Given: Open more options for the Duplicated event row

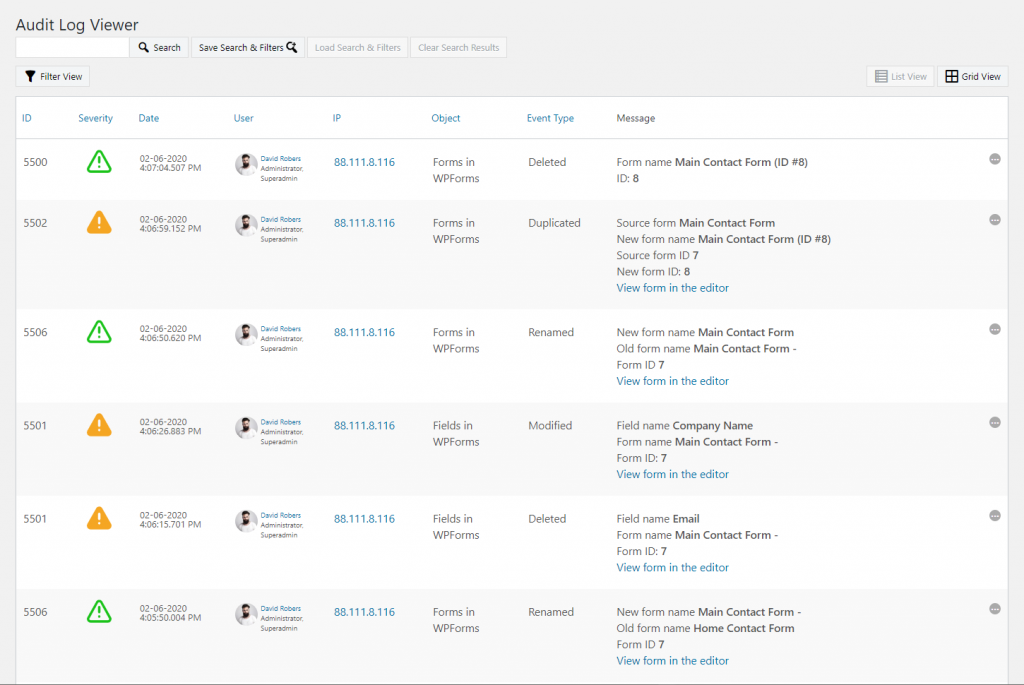Looking at the screenshot, I should [x=994, y=220].
